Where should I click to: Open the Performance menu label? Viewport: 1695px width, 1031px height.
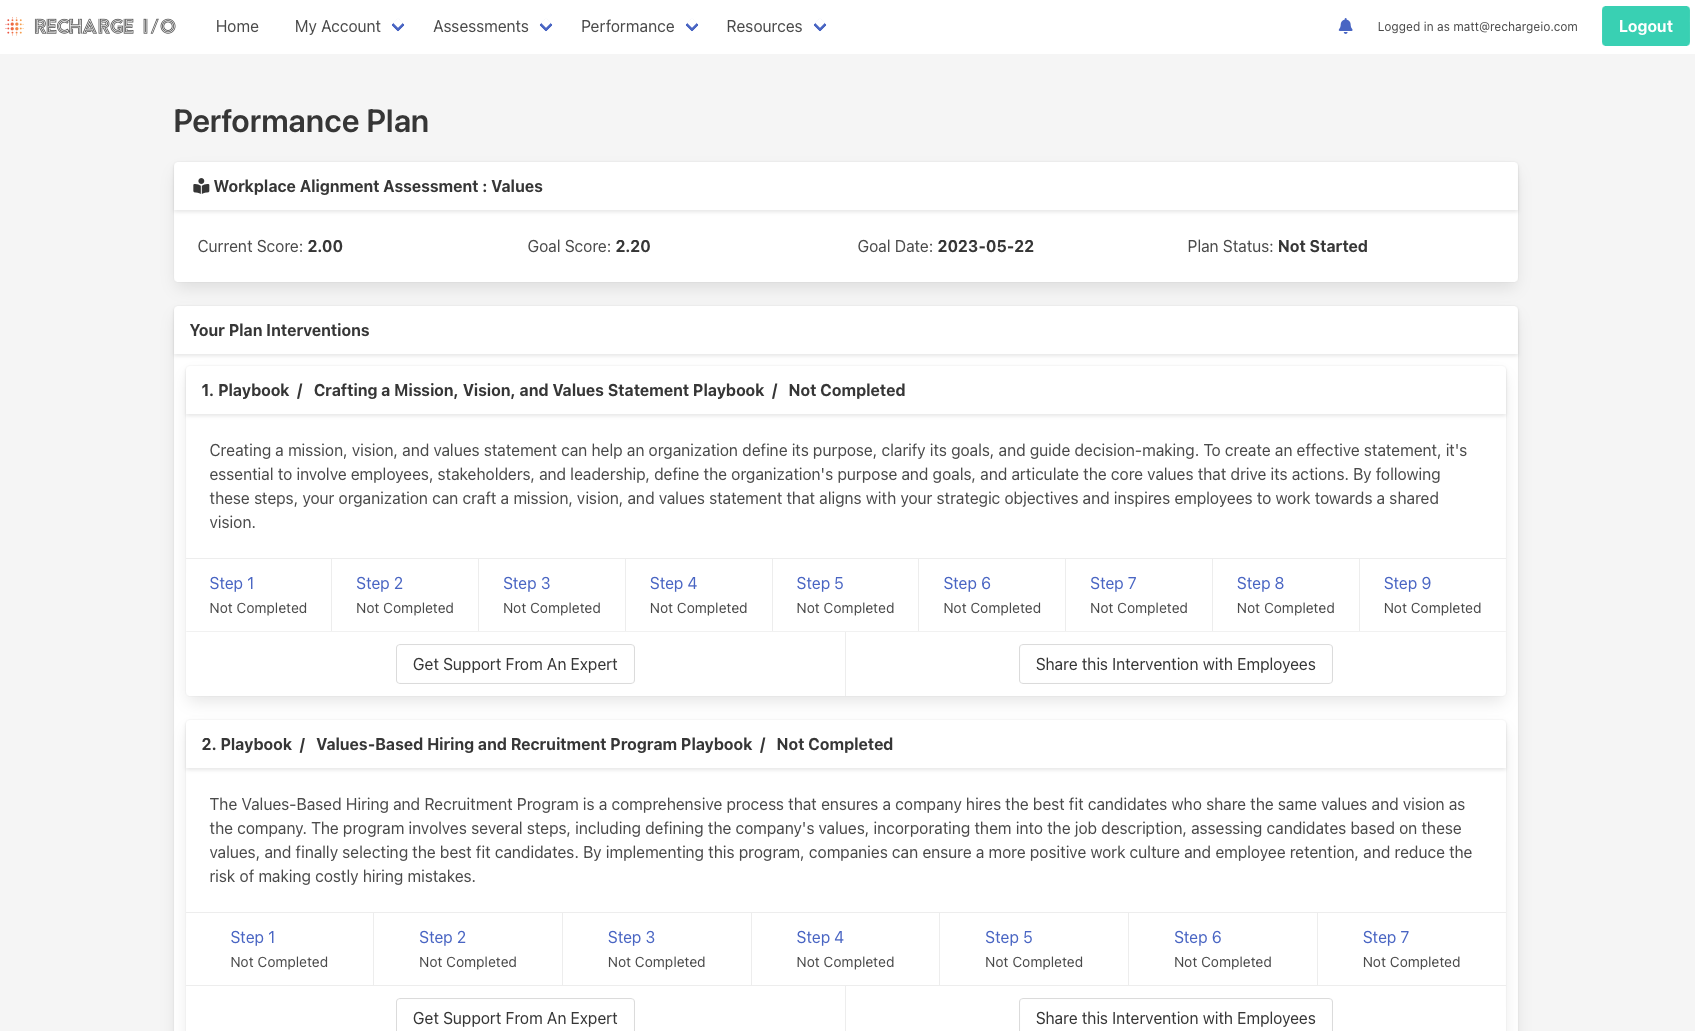pos(627,26)
